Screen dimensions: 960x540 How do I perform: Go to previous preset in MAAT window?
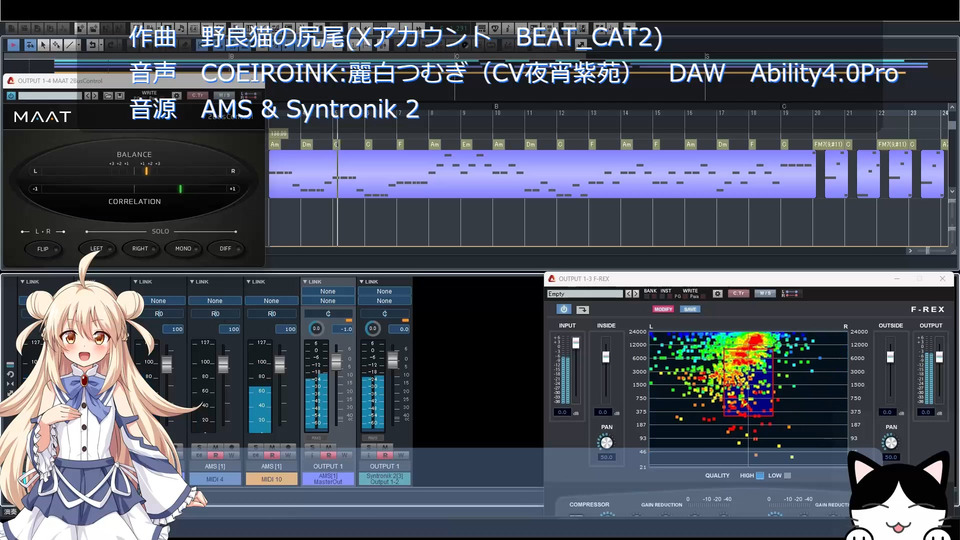point(87,96)
